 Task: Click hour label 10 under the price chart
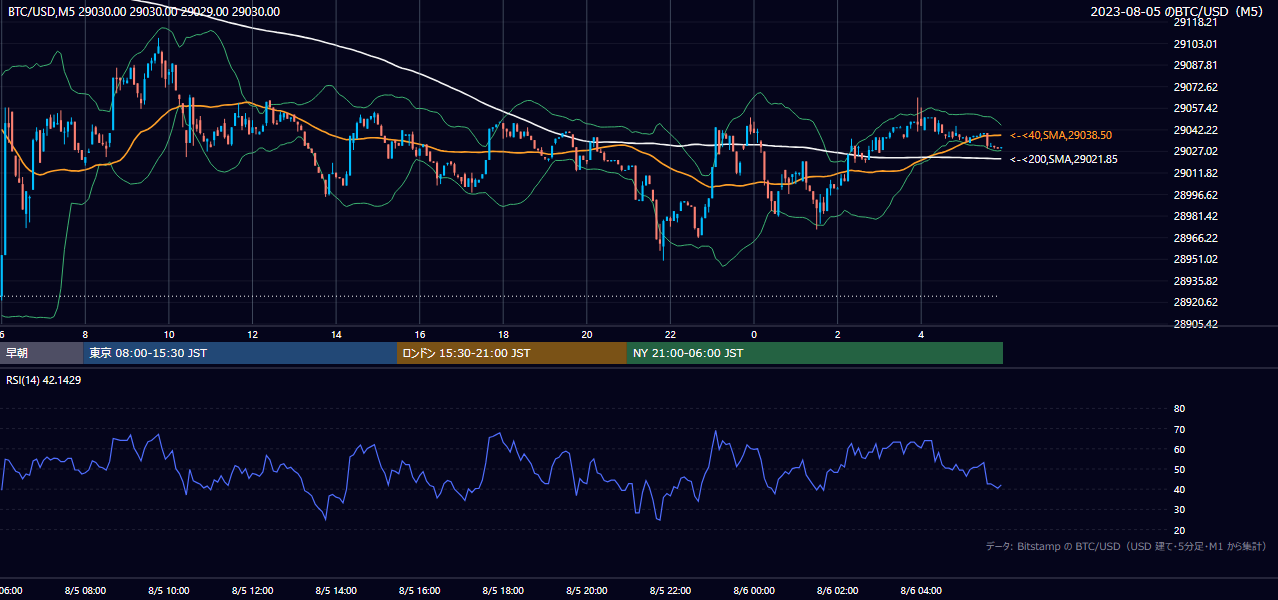click(169, 334)
